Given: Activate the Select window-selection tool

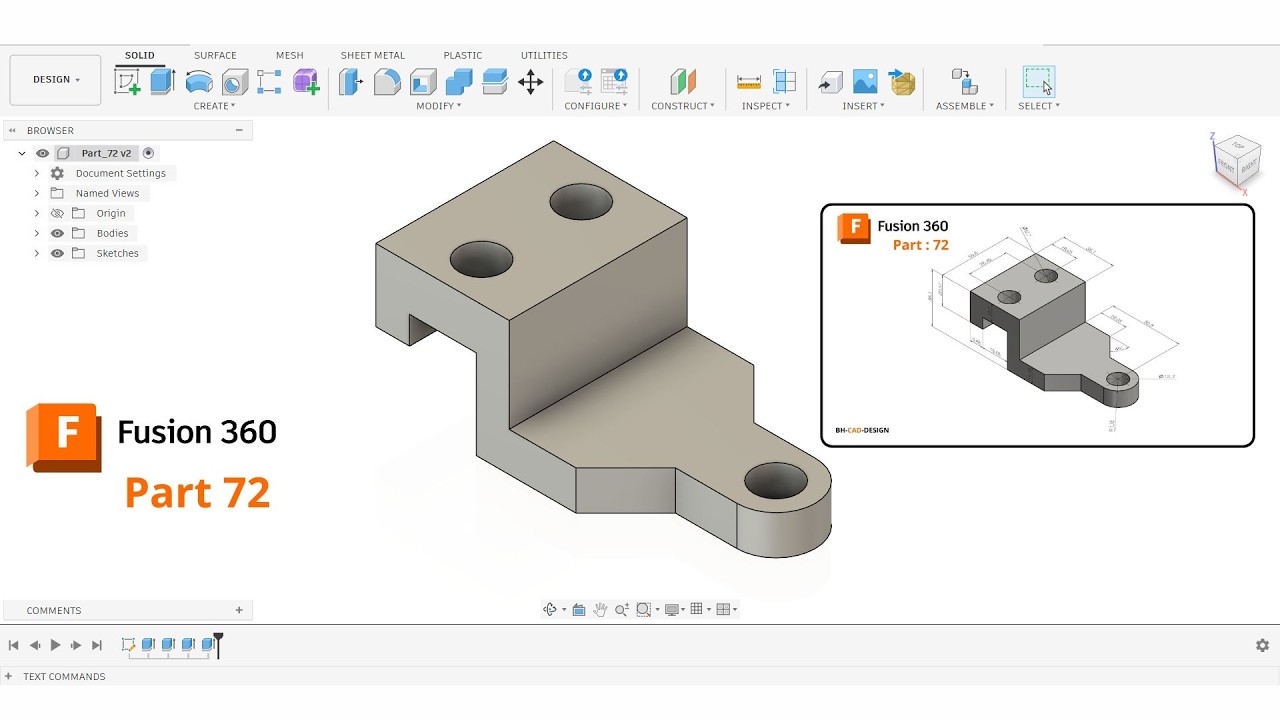Looking at the screenshot, I should click(1039, 82).
